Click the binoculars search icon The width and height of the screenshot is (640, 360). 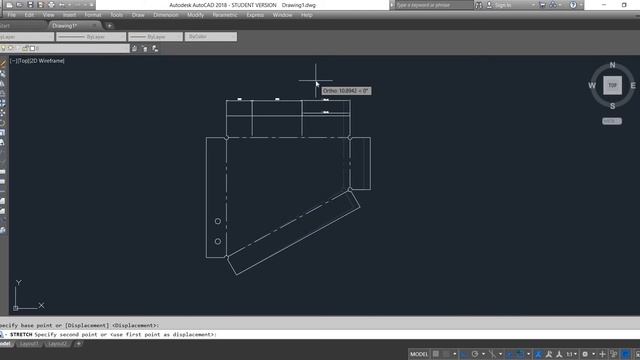tap(479, 5)
